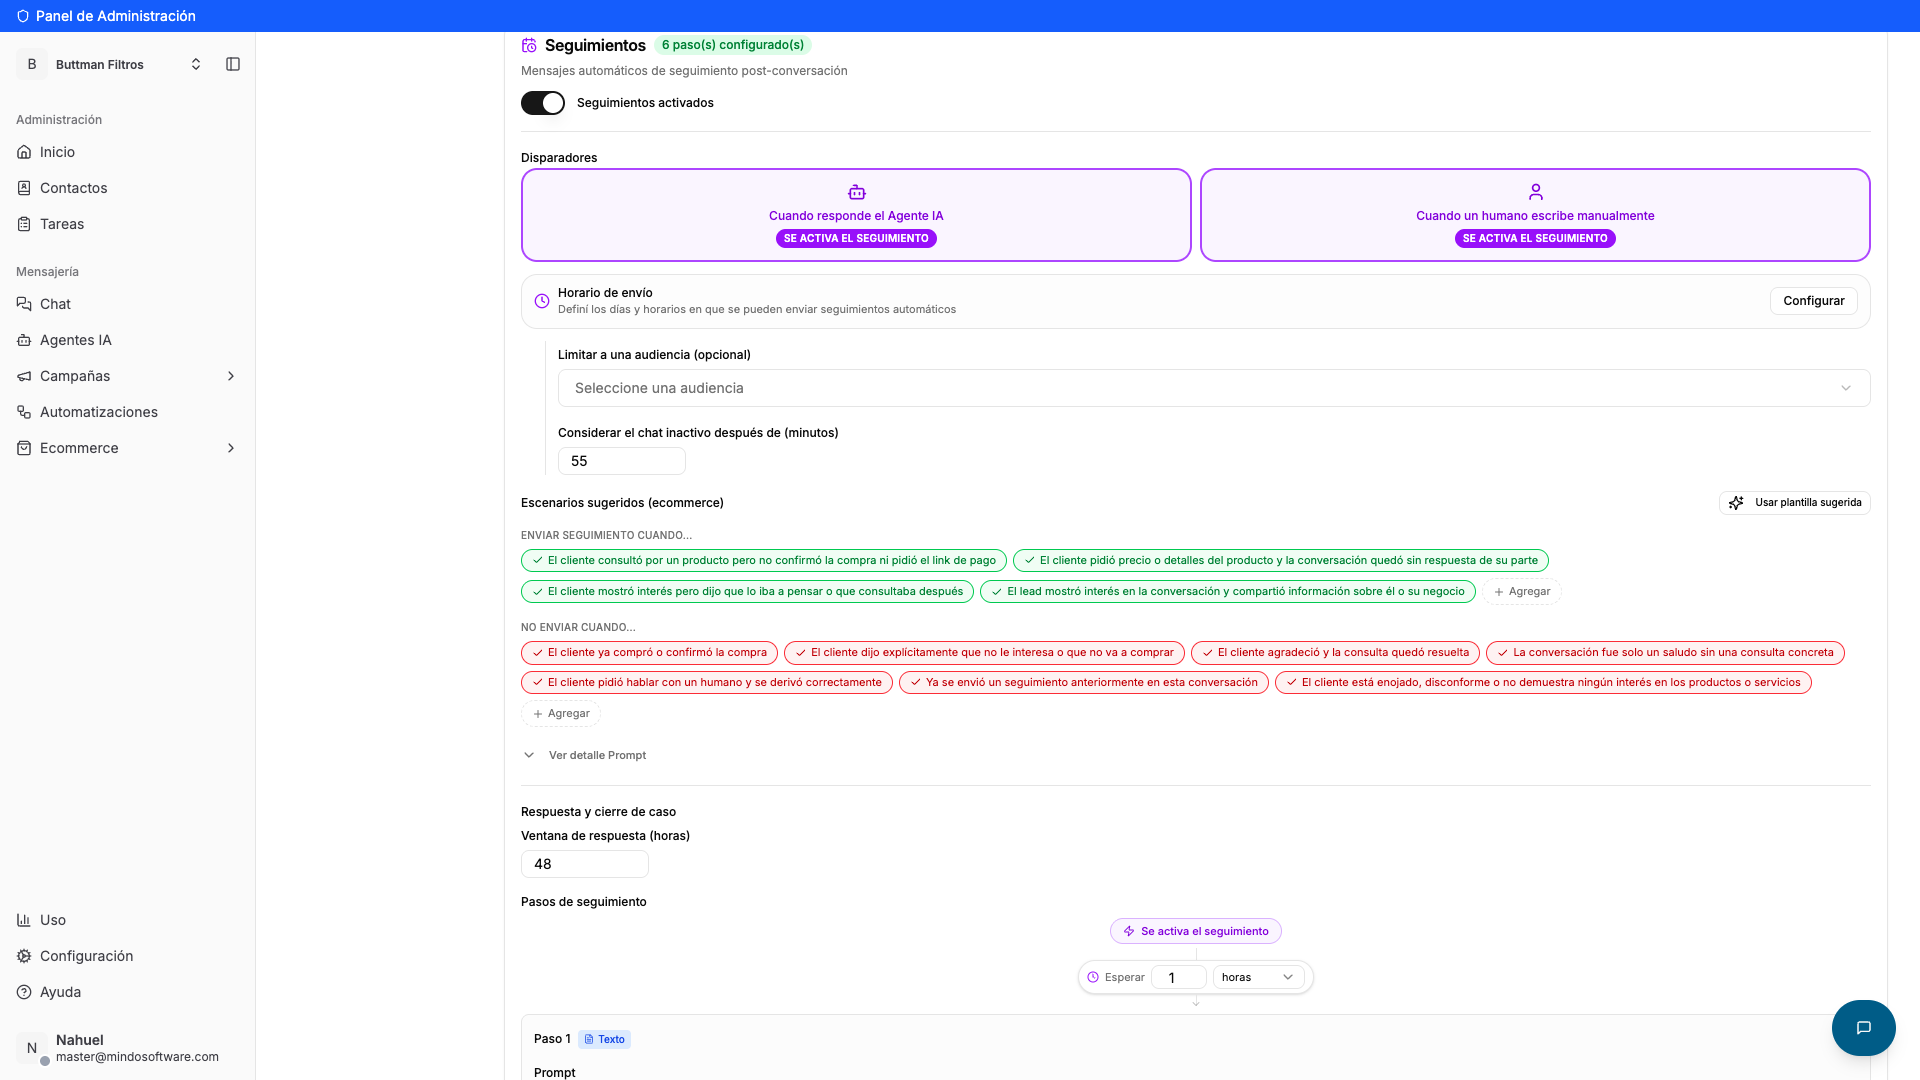This screenshot has width=1920, height=1080.
Task: Open the floating chat support button
Action: click(1864, 1028)
